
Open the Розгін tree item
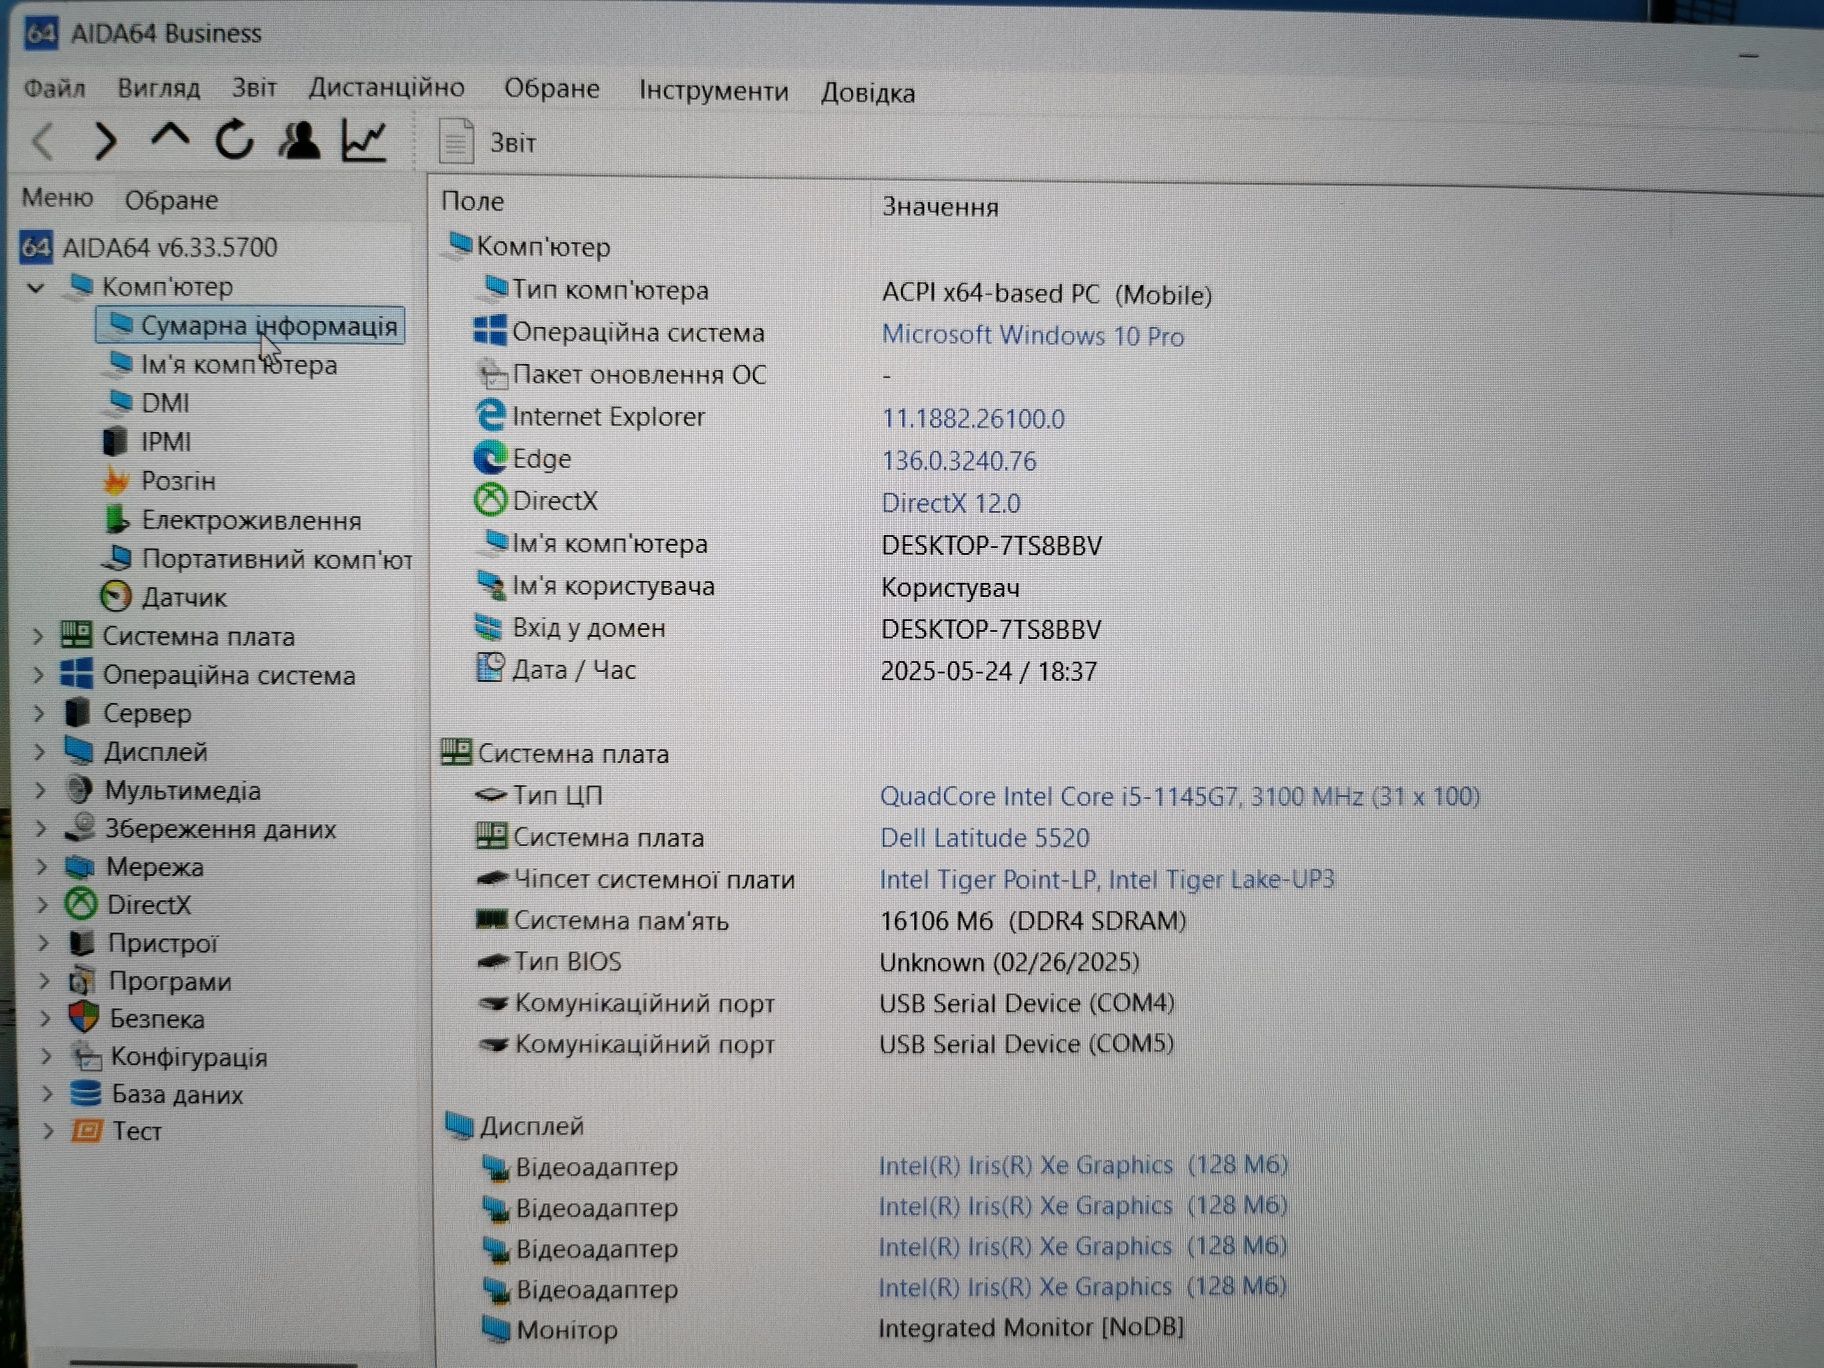point(160,481)
